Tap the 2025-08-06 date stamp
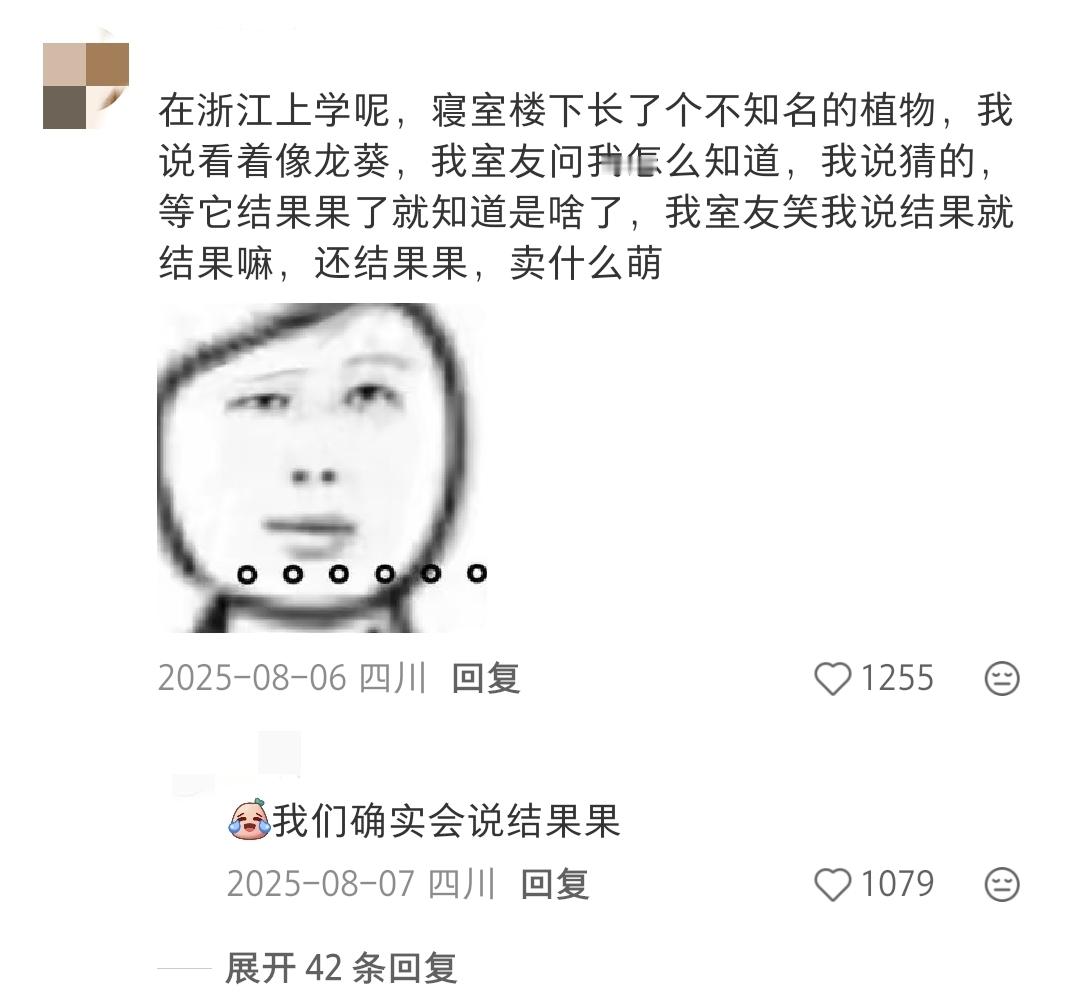Viewport: 1080px width, 1006px height. point(251,678)
